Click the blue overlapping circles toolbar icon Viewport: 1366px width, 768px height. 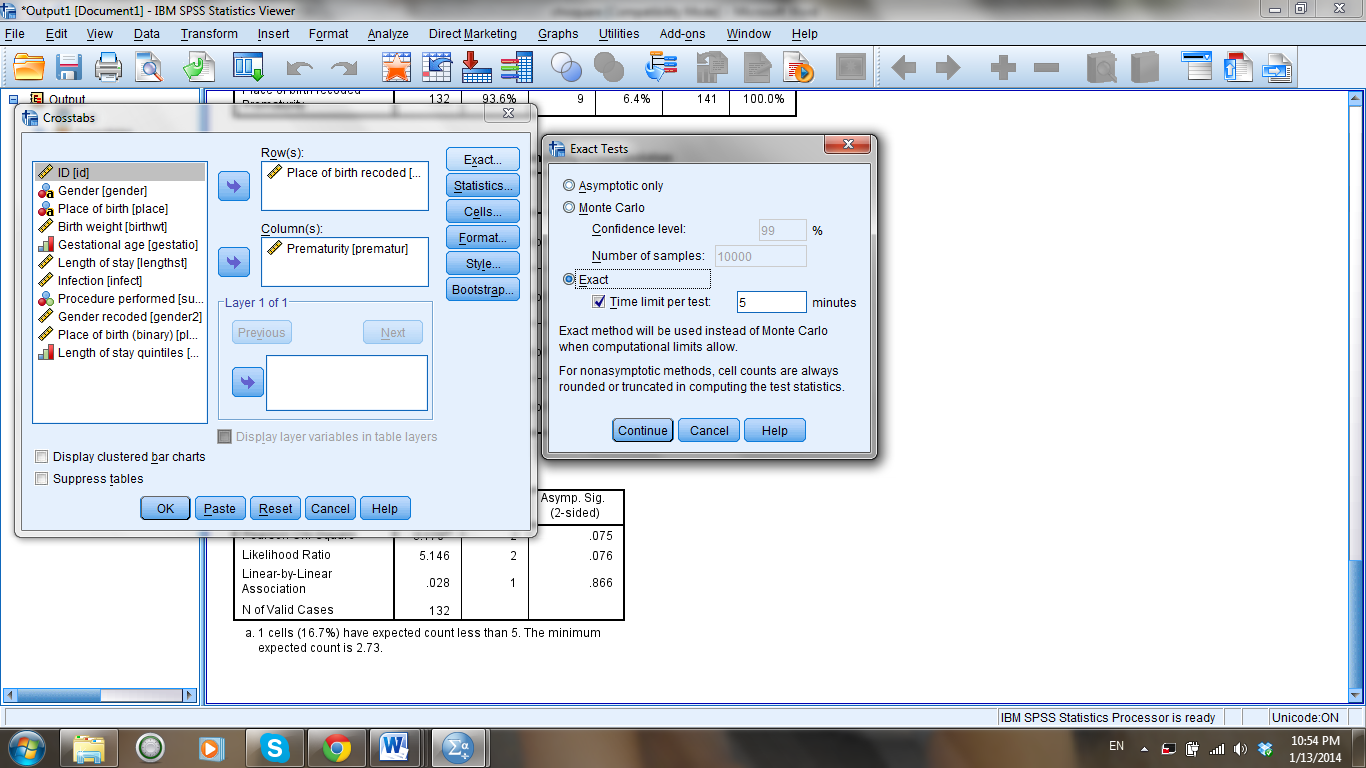click(567, 67)
